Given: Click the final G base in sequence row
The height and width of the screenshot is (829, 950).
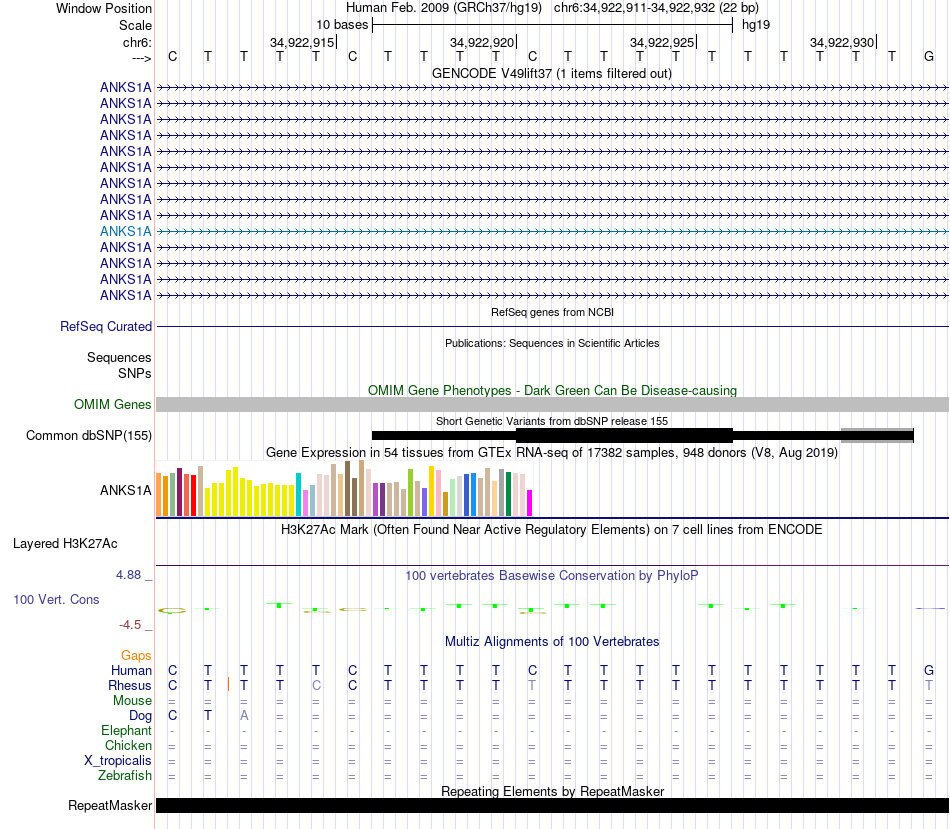Looking at the screenshot, I should coord(929,56).
